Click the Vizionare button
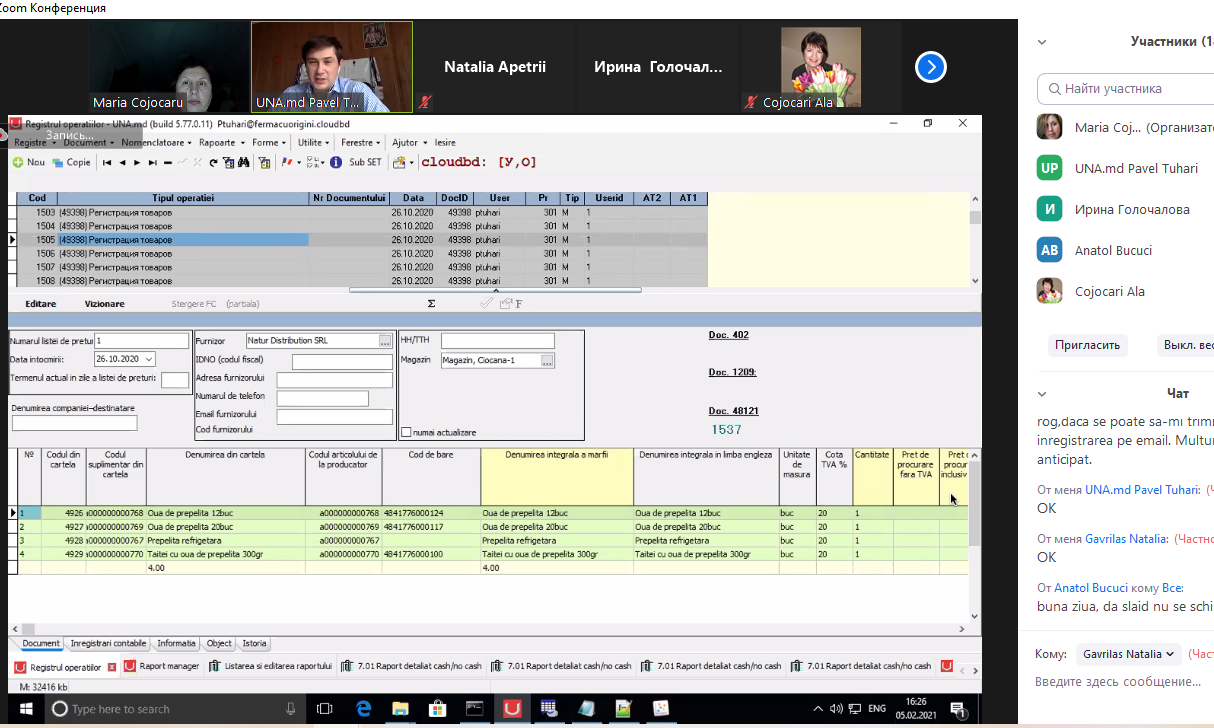 [x=105, y=304]
